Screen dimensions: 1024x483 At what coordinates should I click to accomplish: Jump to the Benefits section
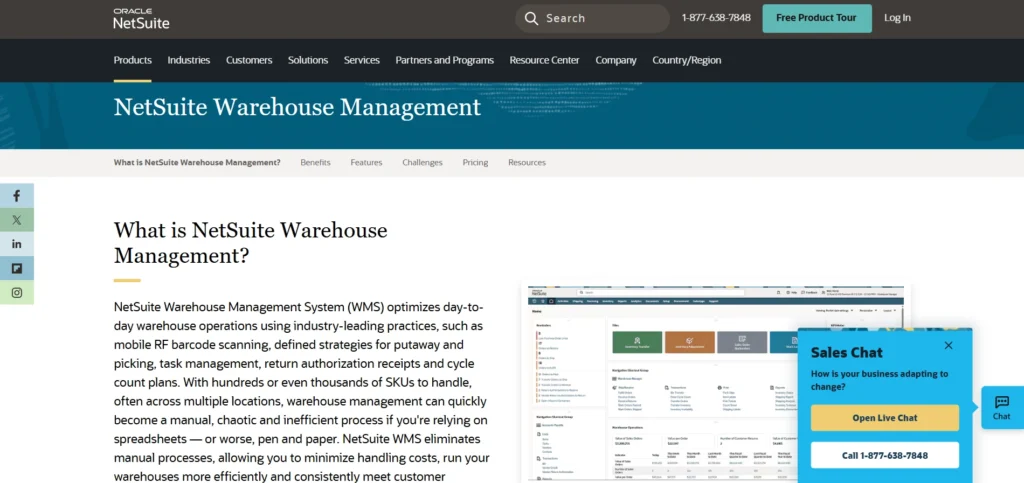tap(315, 163)
